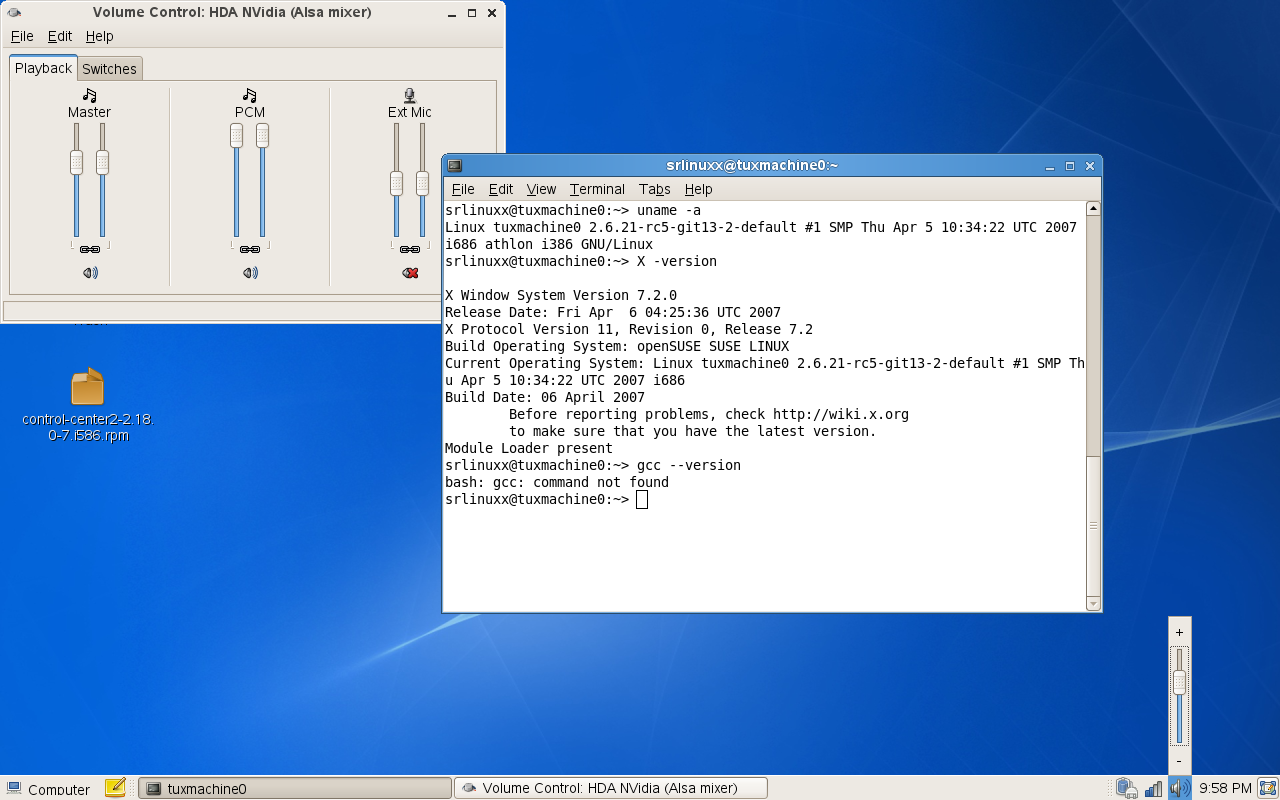Viewport: 1280px width, 800px height.
Task: Click the terminal scrollbar down arrow
Action: tap(1093, 603)
